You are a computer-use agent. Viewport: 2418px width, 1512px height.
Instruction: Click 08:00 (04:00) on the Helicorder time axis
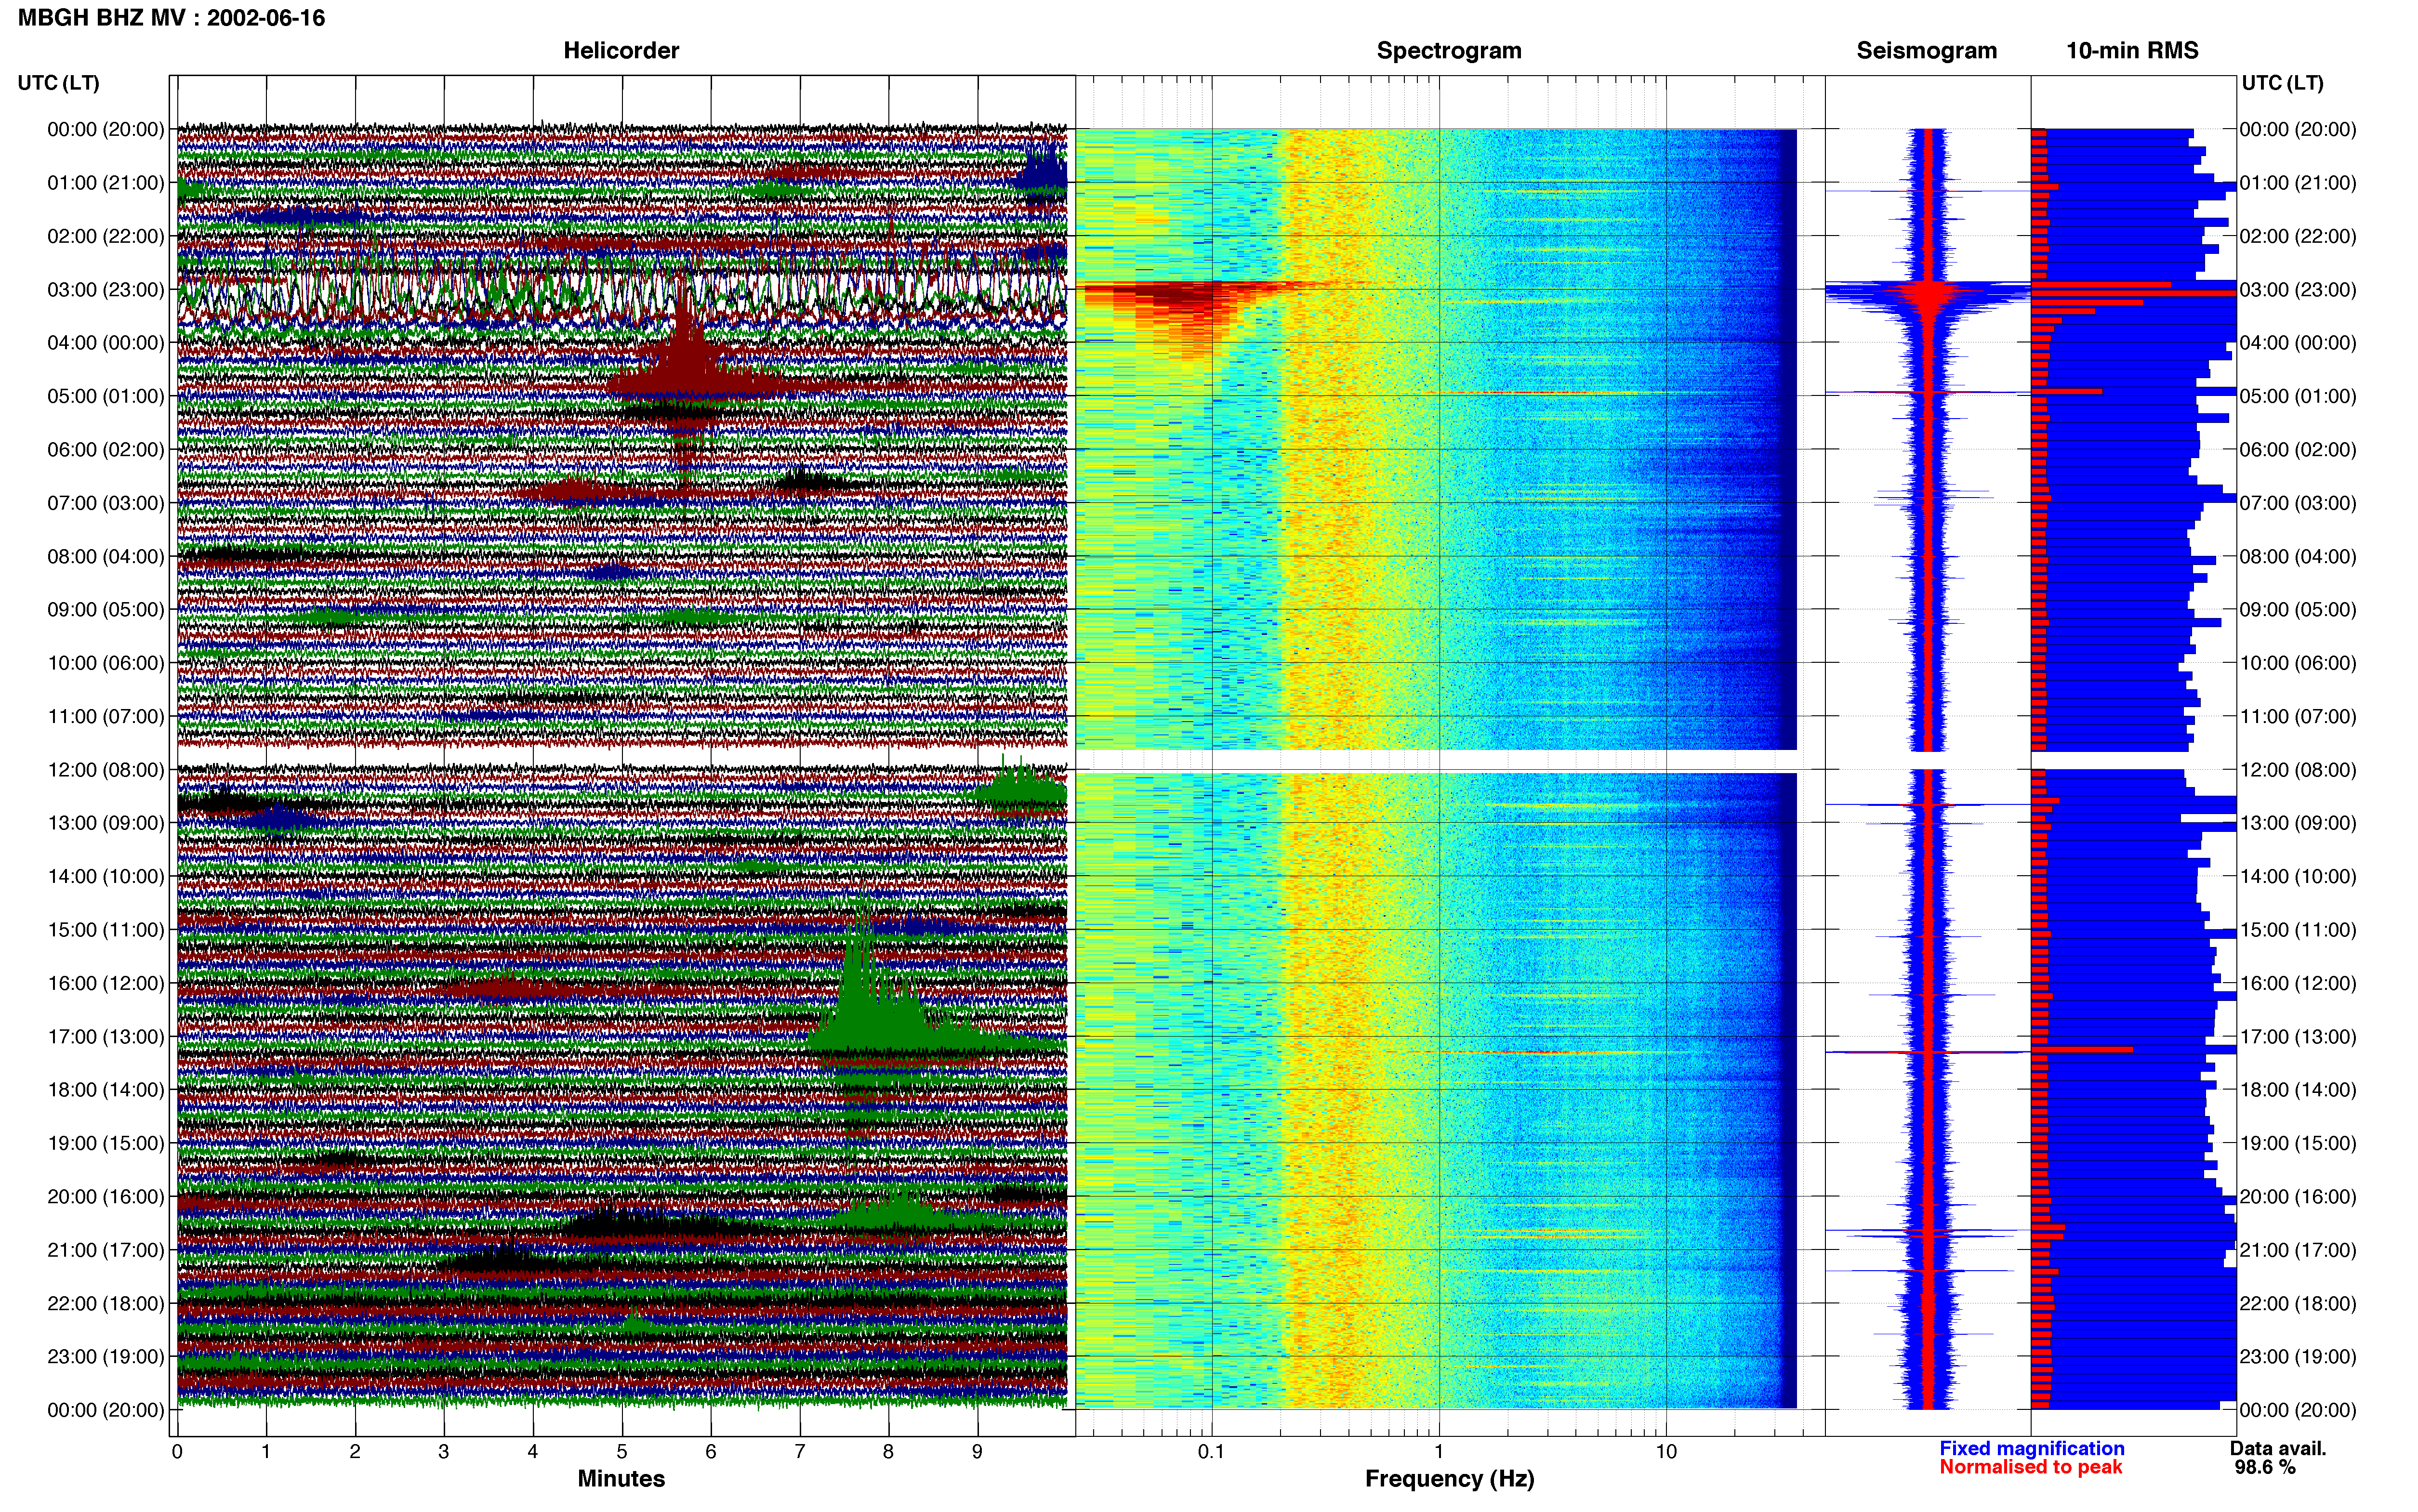click(x=106, y=557)
